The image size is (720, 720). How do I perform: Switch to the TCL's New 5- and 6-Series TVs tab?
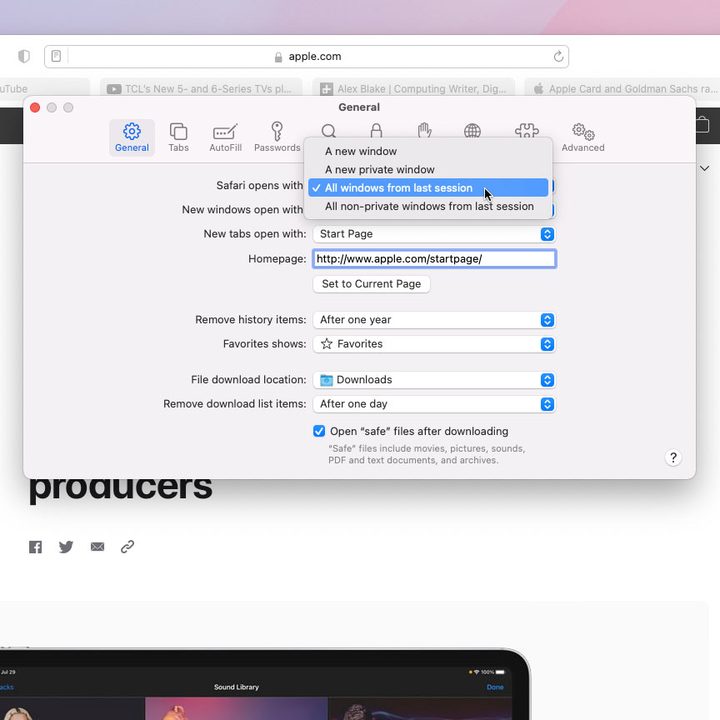[202, 89]
